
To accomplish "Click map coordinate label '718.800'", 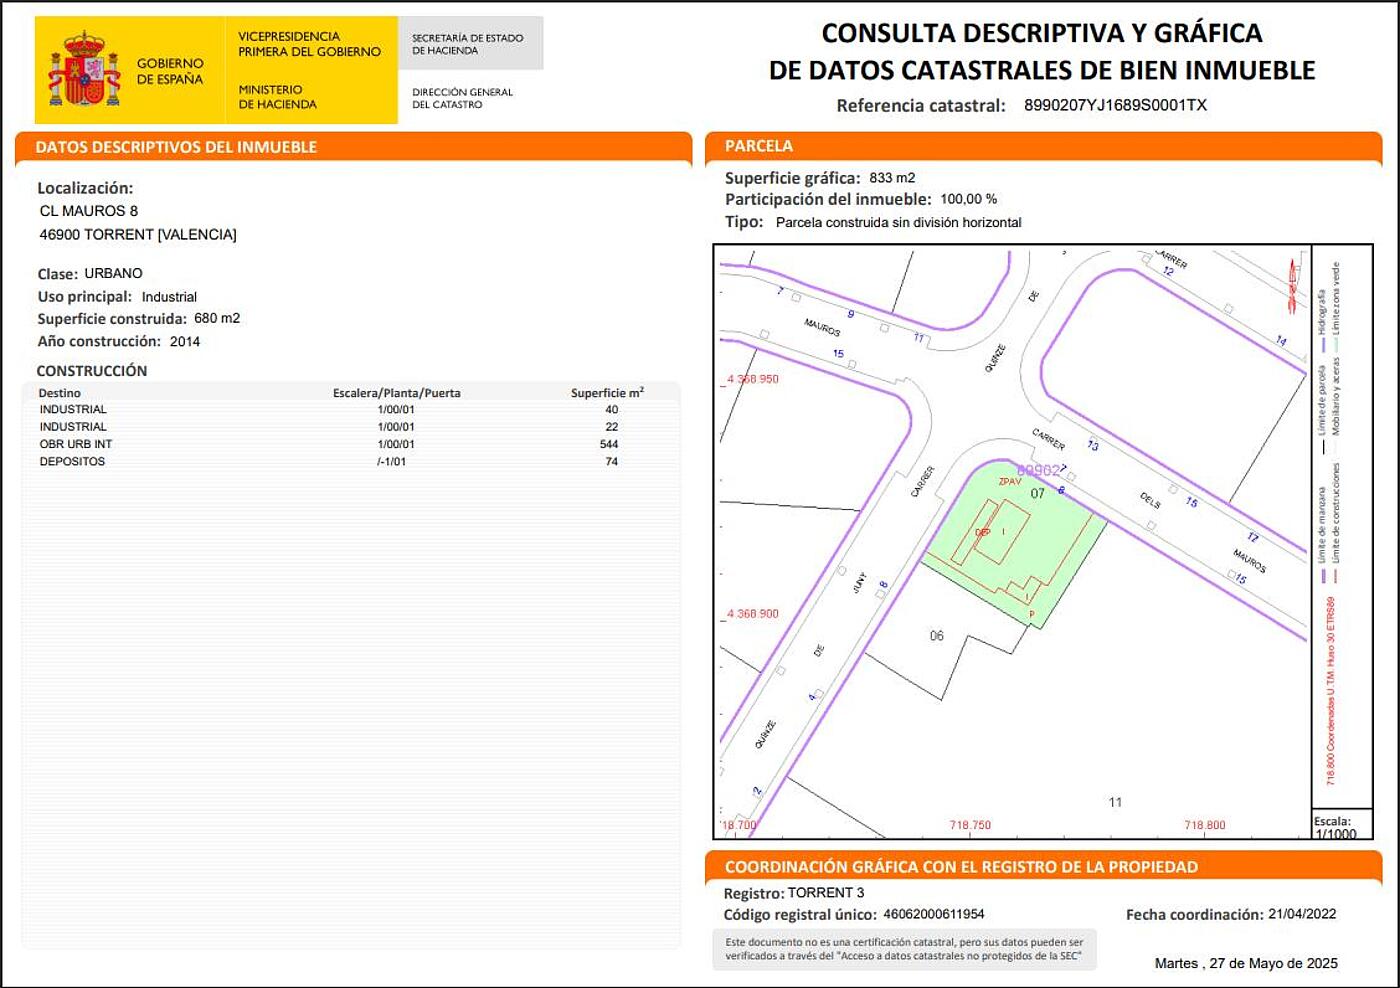I will coord(1205,826).
